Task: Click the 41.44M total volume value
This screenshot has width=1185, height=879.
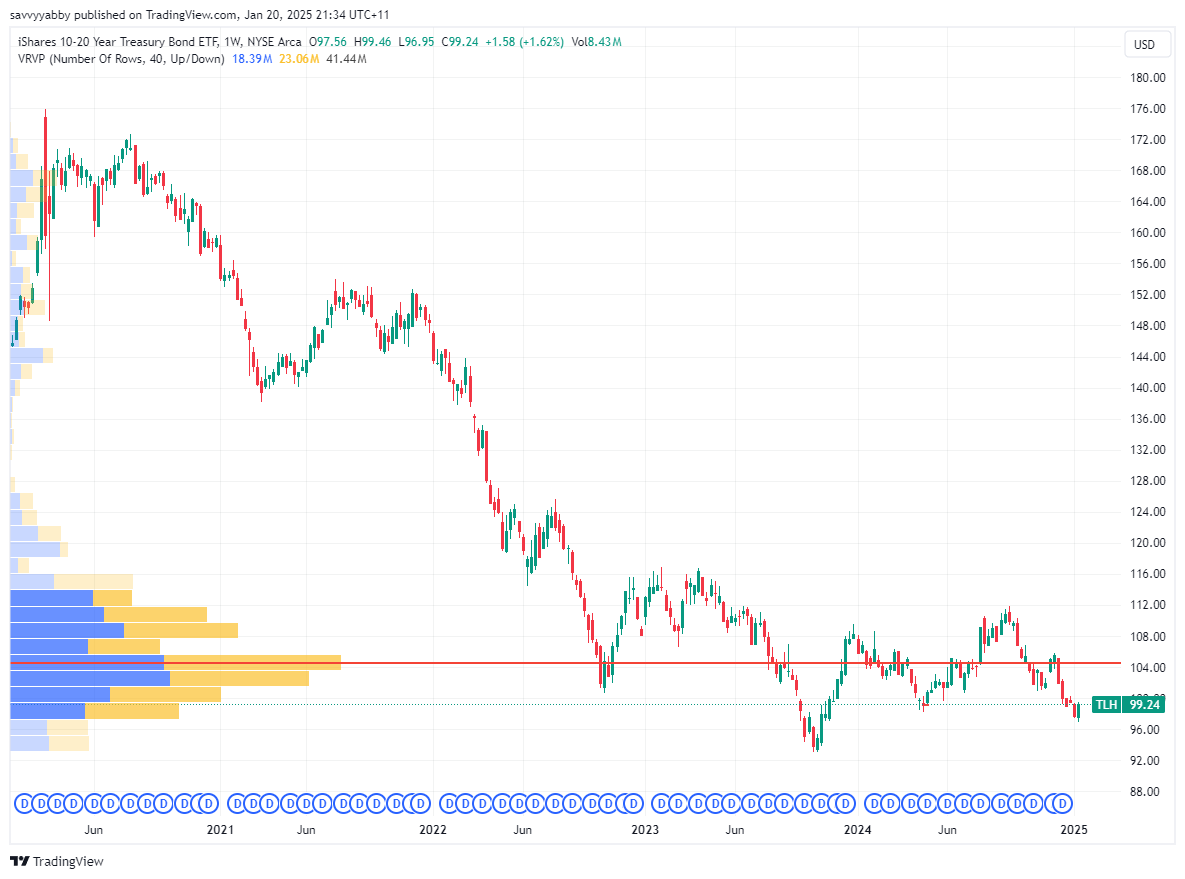Action: [x=346, y=59]
